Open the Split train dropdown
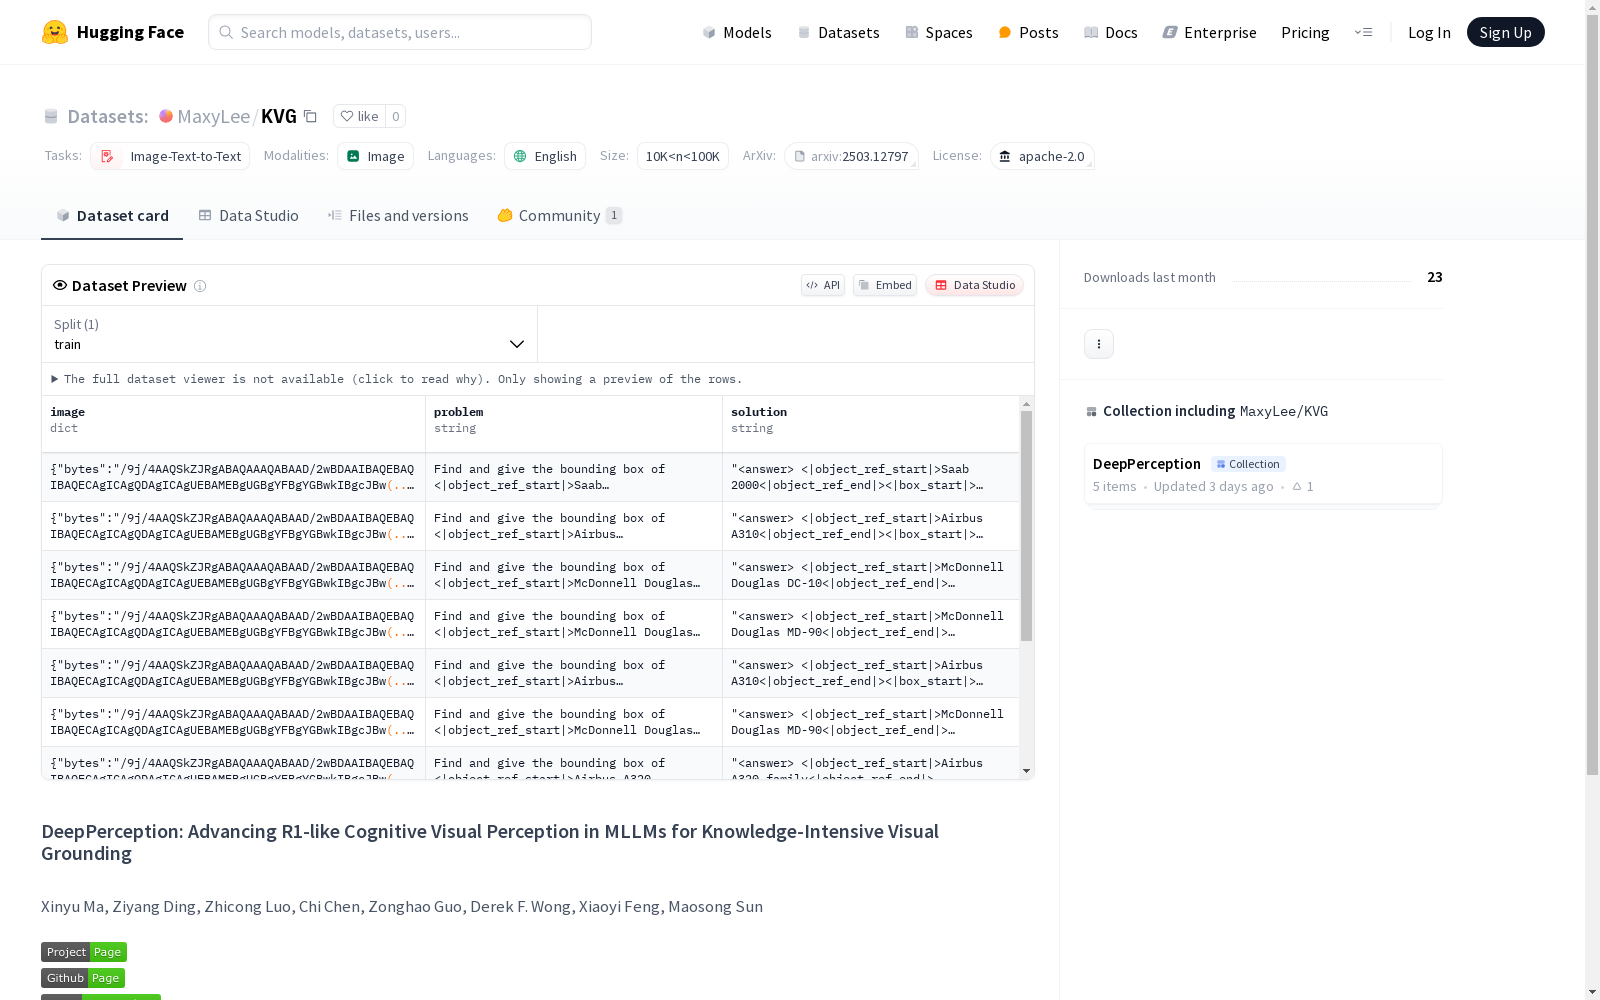This screenshot has width=1600, height=1000. coord(289,334)
